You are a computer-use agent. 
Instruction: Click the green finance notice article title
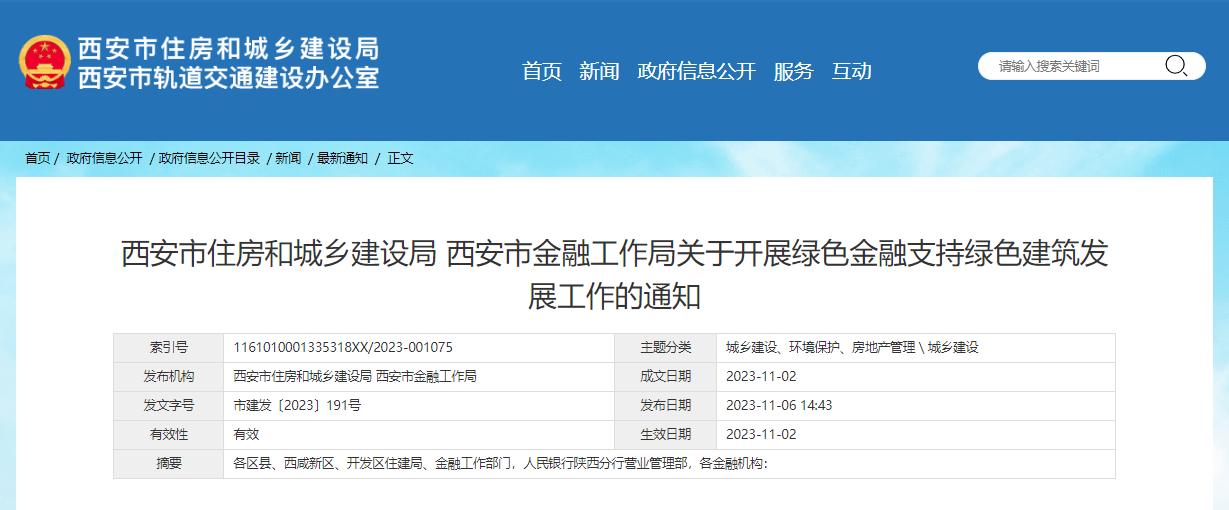[x=614, y=274]
